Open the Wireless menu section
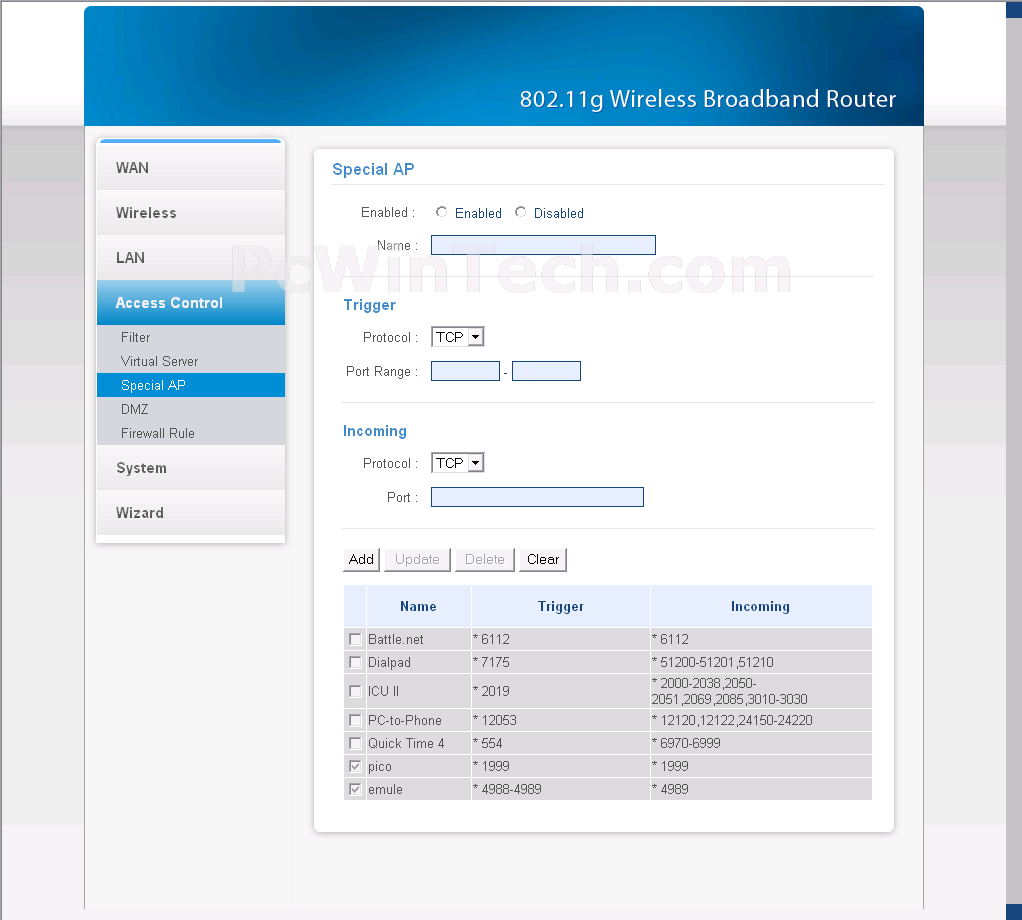The height and width of the screenshot is (920, 1022). point(191,212)
